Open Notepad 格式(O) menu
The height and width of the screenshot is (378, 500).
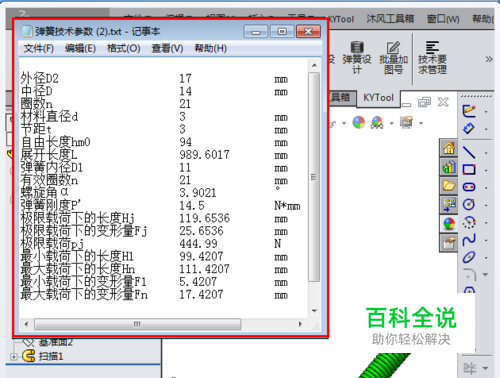click(x=123, y=48)
